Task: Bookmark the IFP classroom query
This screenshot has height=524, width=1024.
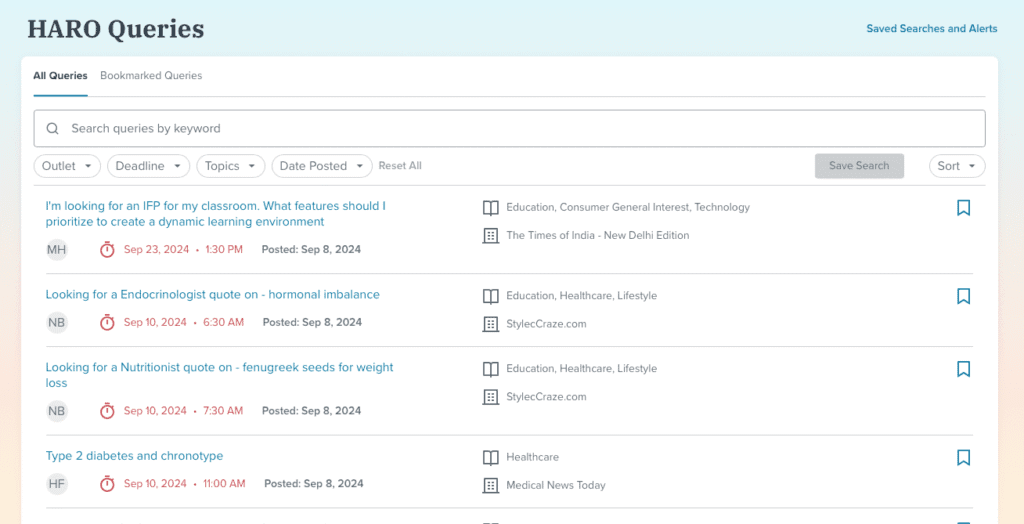Action: pos(963,208)
